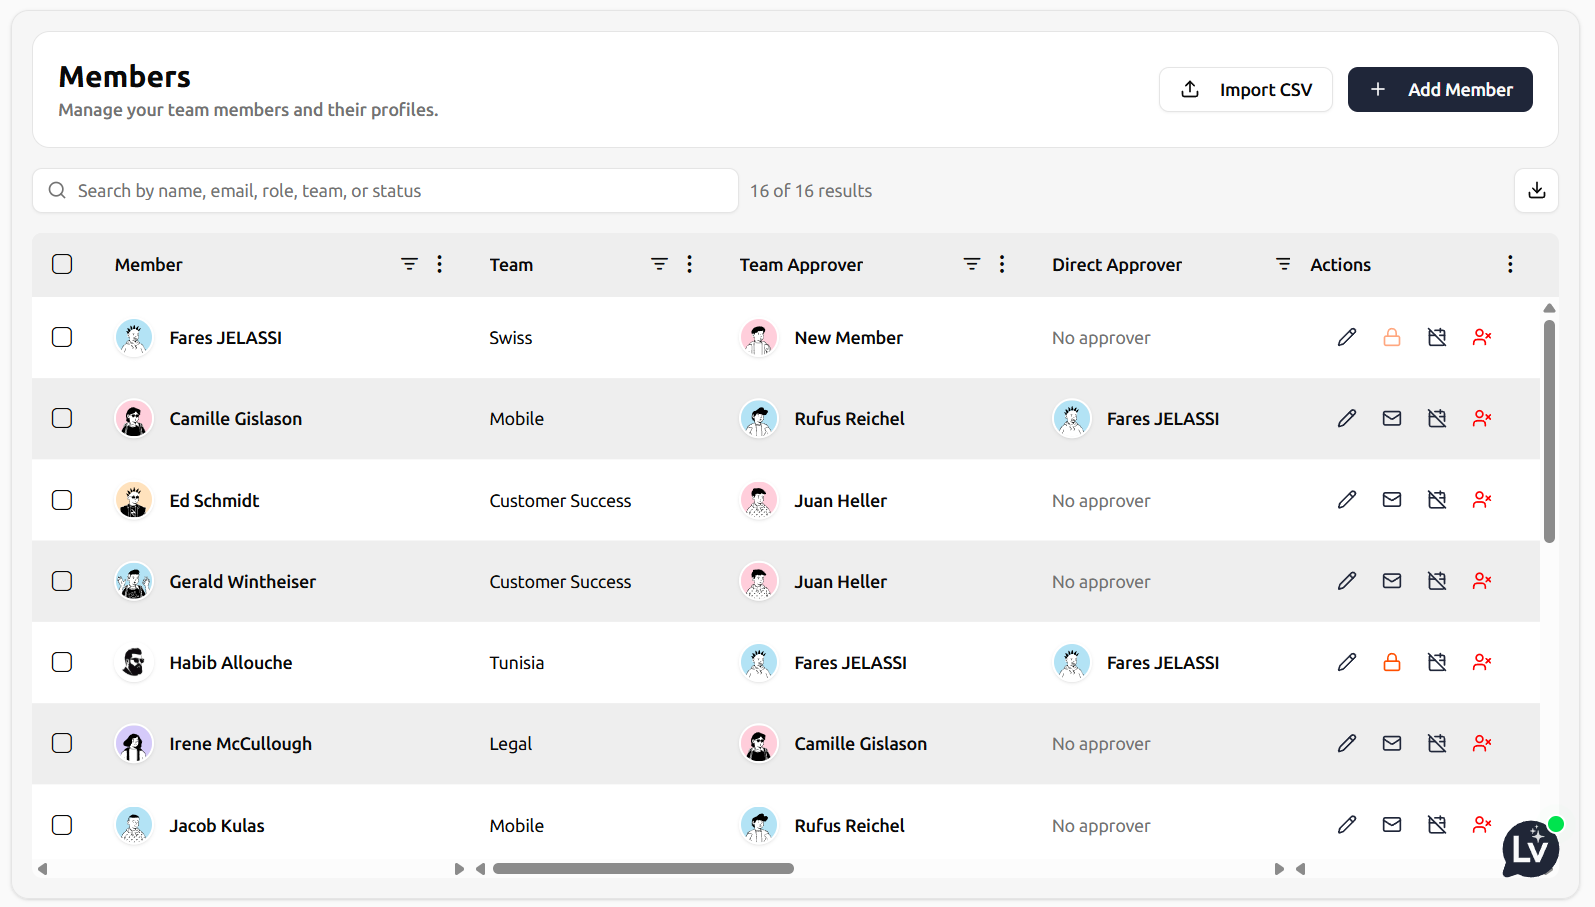Viewport: 1595px width, 907px height.
Task: Select the checkbox for Ed Schmidt
Action: [62, 500]
